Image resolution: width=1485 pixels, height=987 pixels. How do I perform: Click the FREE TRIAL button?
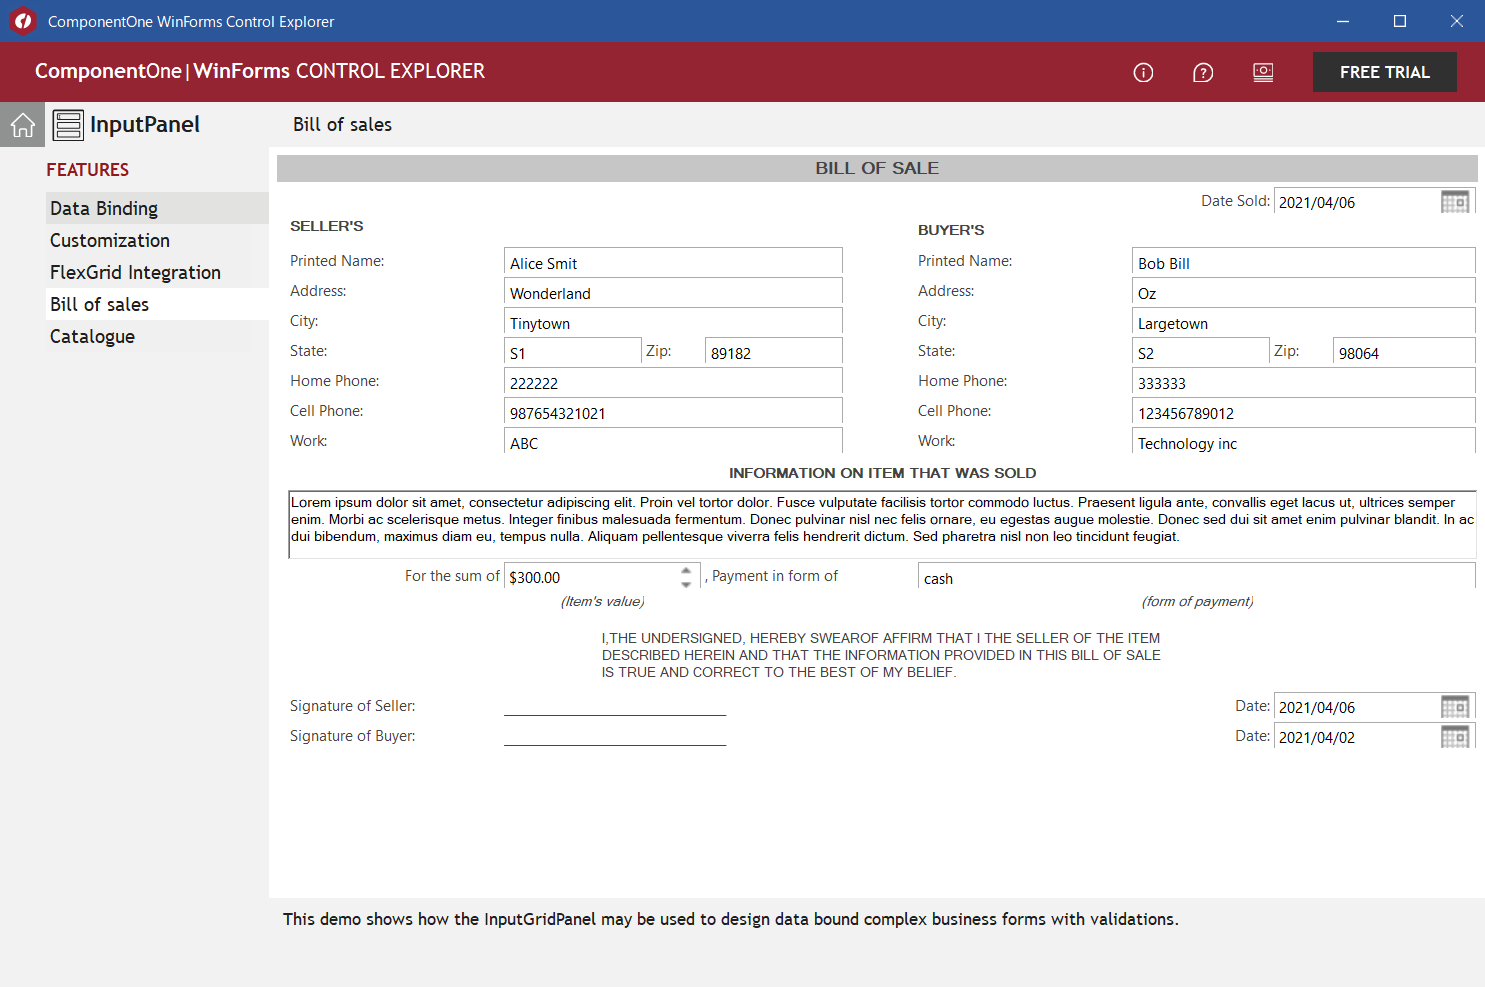(x=1384, y=72)
